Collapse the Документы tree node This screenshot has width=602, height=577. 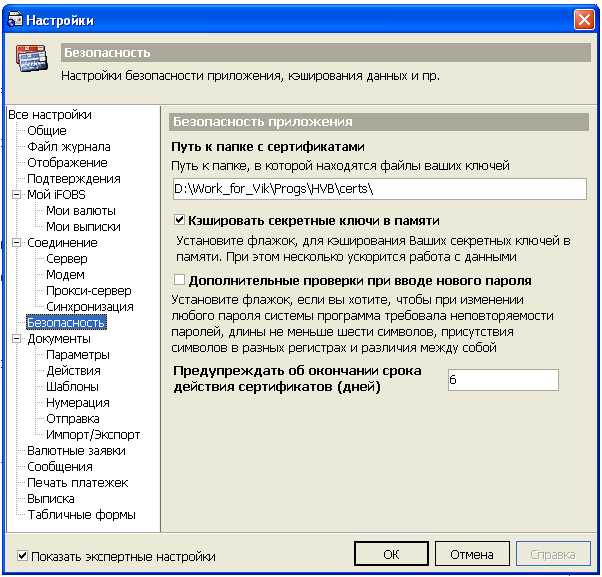click(16, 339)
